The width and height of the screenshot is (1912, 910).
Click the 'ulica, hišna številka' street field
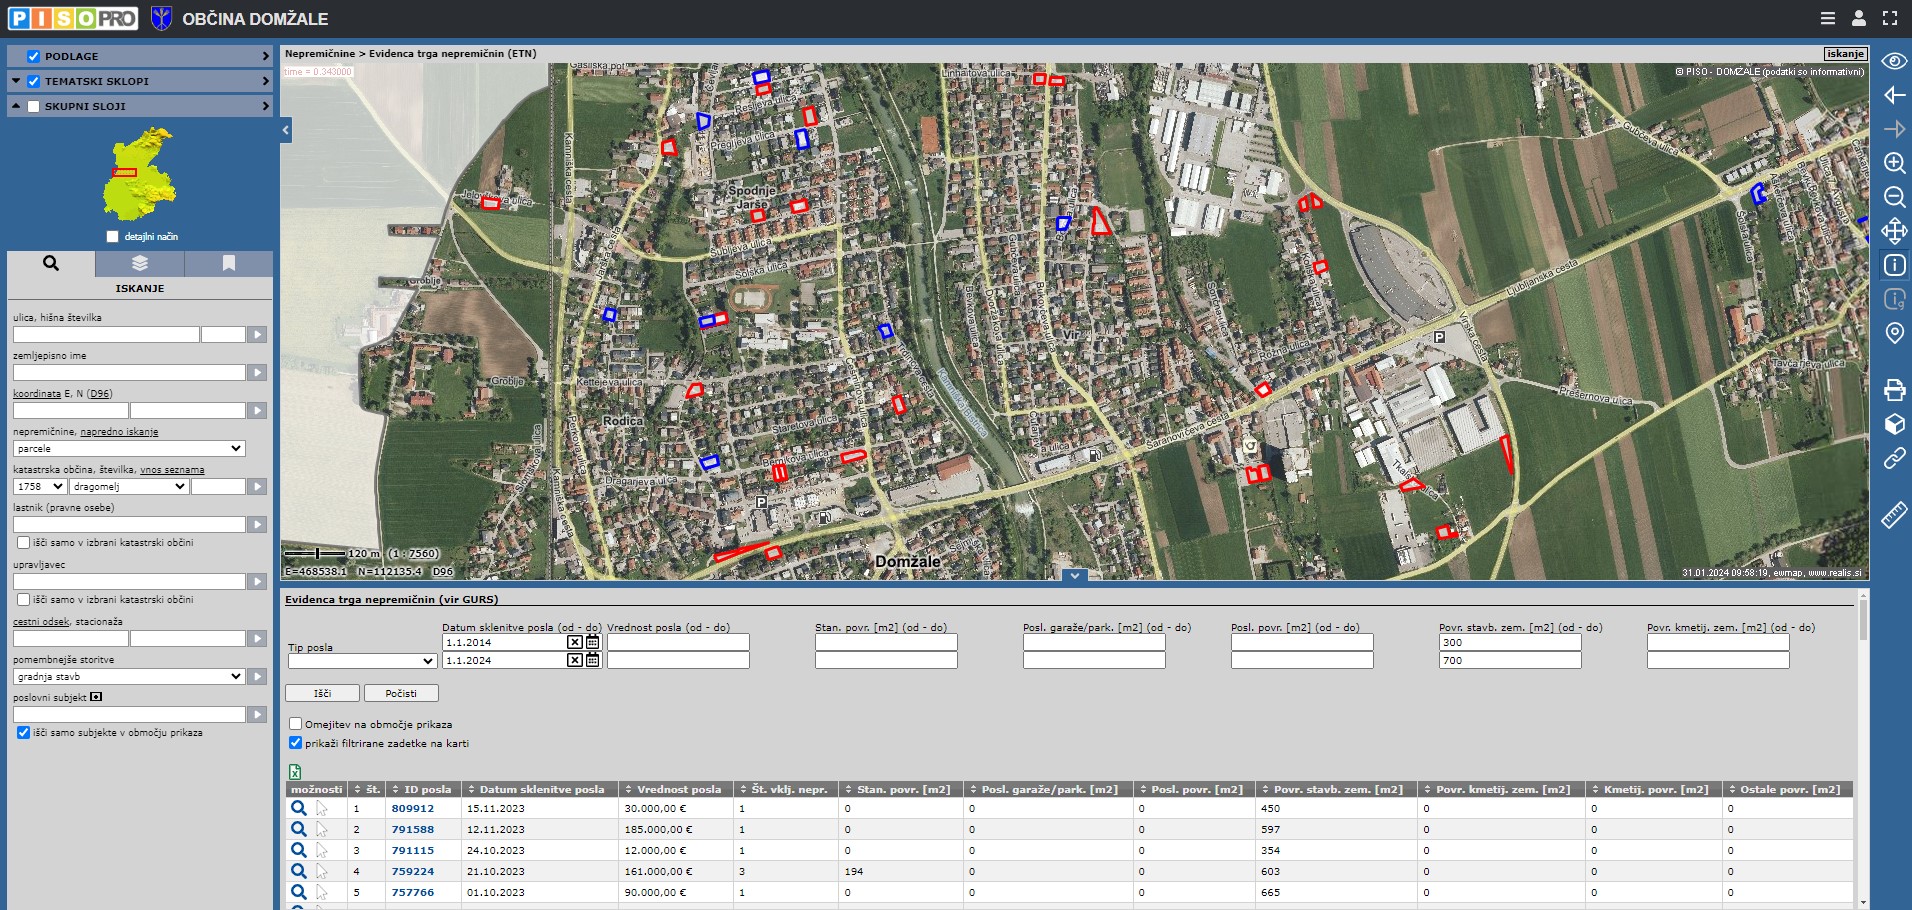106,335
